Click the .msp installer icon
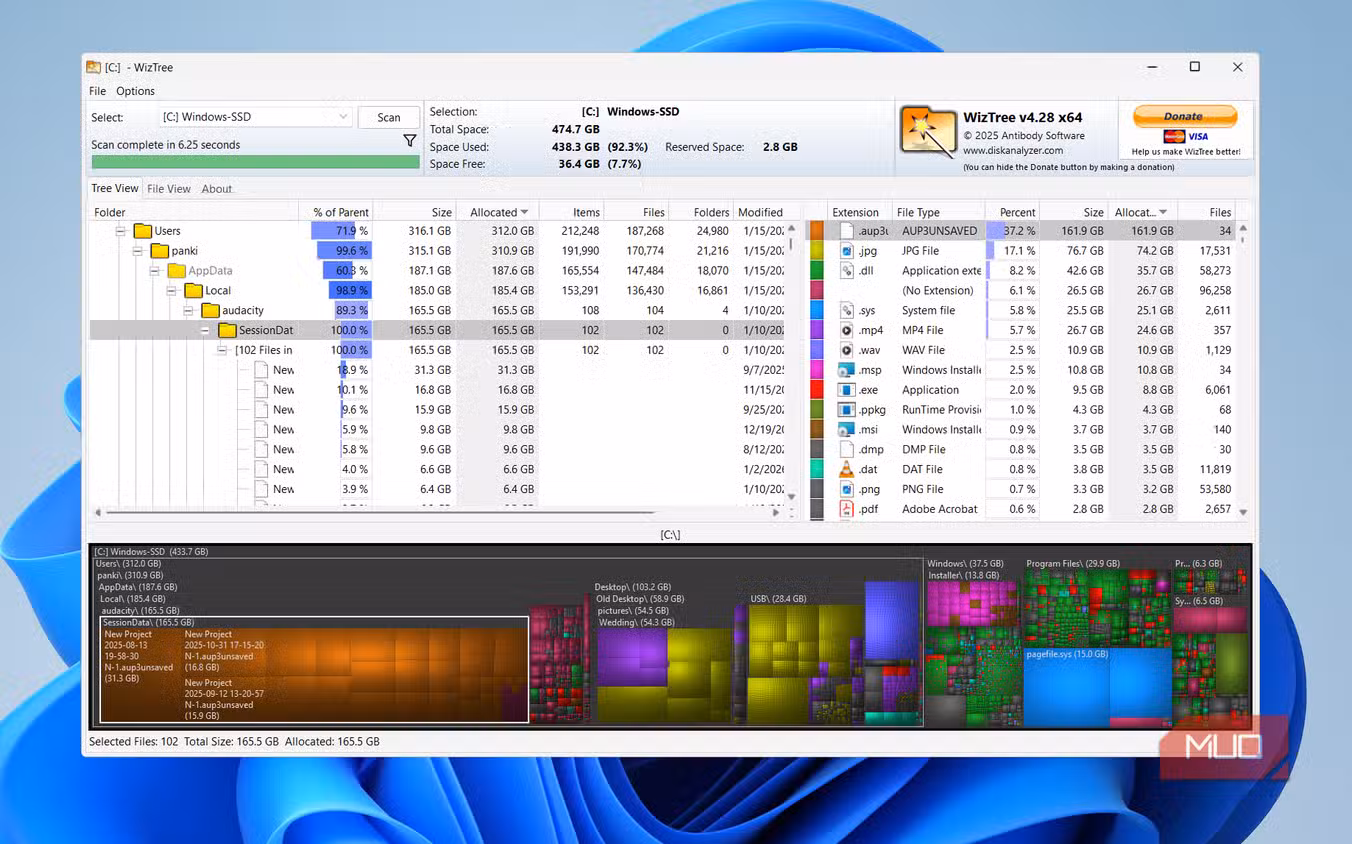This screenshot has height=844, width=1352. (x=846, y=370)
